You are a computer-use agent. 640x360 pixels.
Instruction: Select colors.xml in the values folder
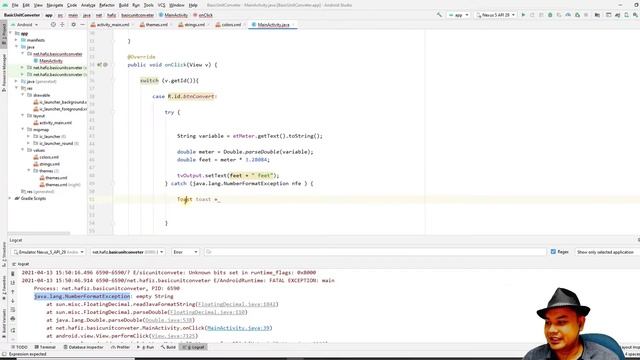point(46,157)
